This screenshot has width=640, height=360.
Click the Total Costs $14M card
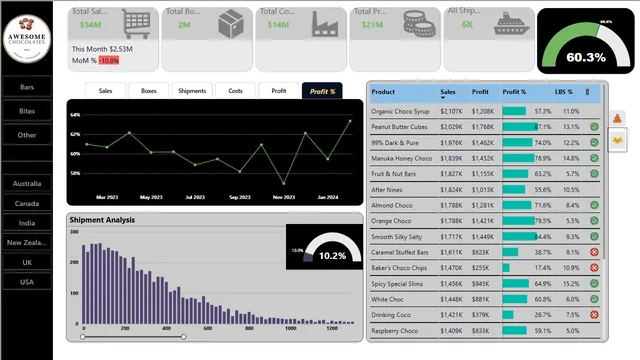[x=301, y=39]
